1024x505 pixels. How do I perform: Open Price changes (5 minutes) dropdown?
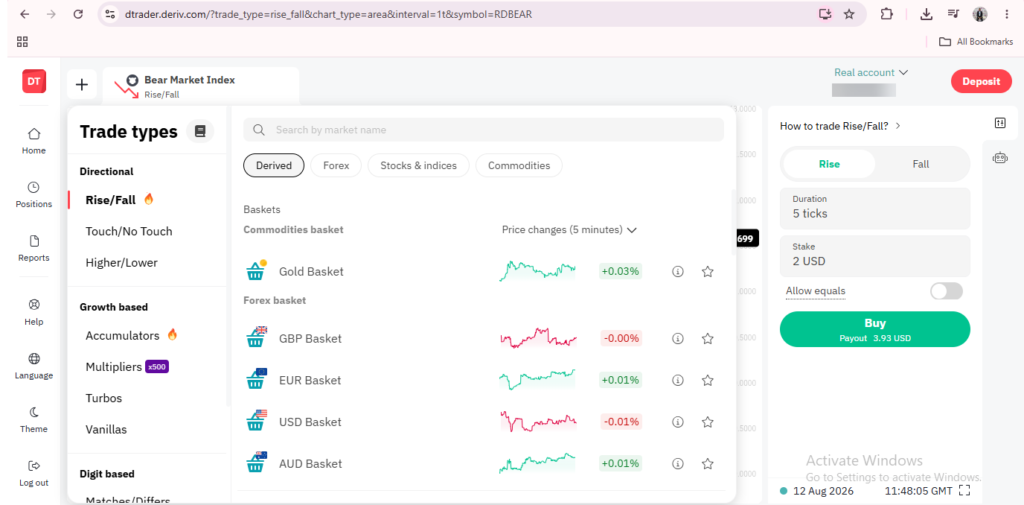click(569, 230)
